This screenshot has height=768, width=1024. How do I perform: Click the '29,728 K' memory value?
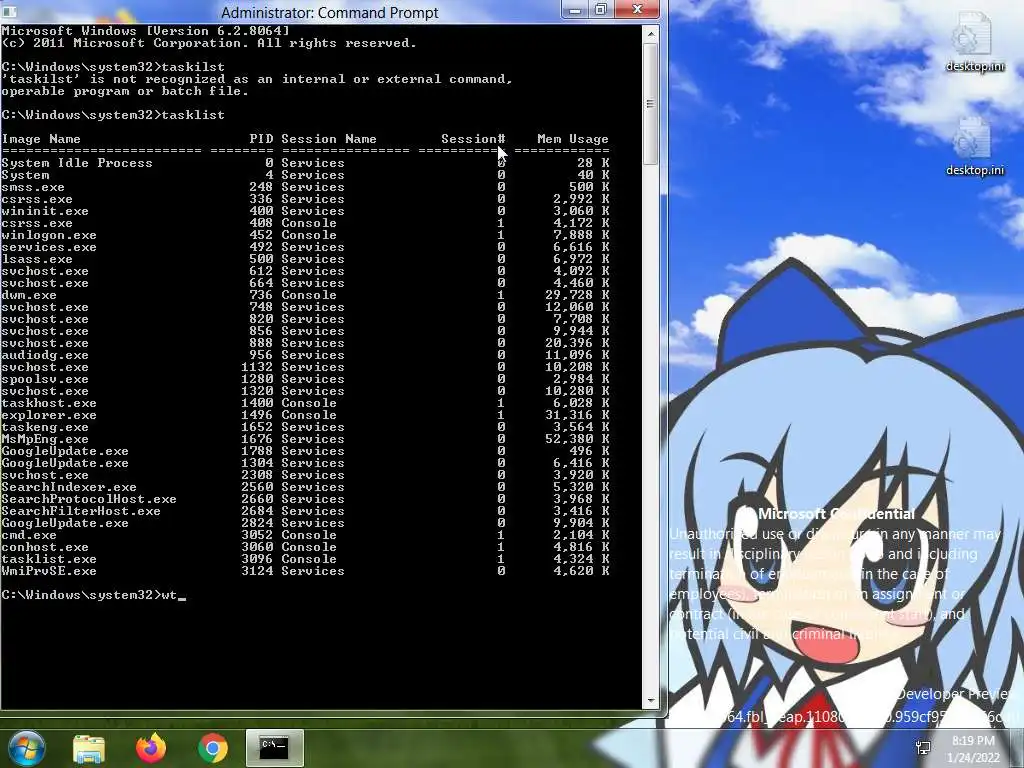(x=577, y=295)
